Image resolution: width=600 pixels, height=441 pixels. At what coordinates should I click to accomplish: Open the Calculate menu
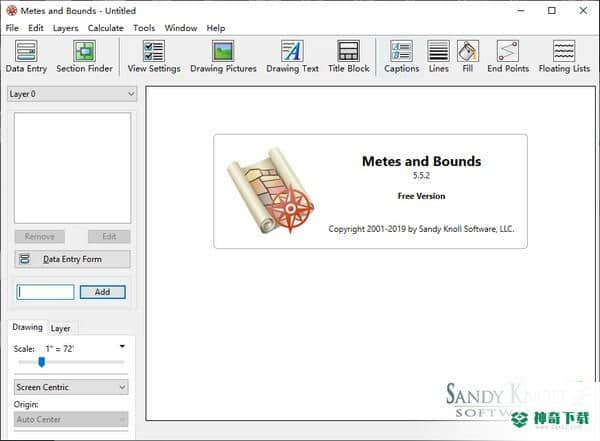(x=106, y=28)
